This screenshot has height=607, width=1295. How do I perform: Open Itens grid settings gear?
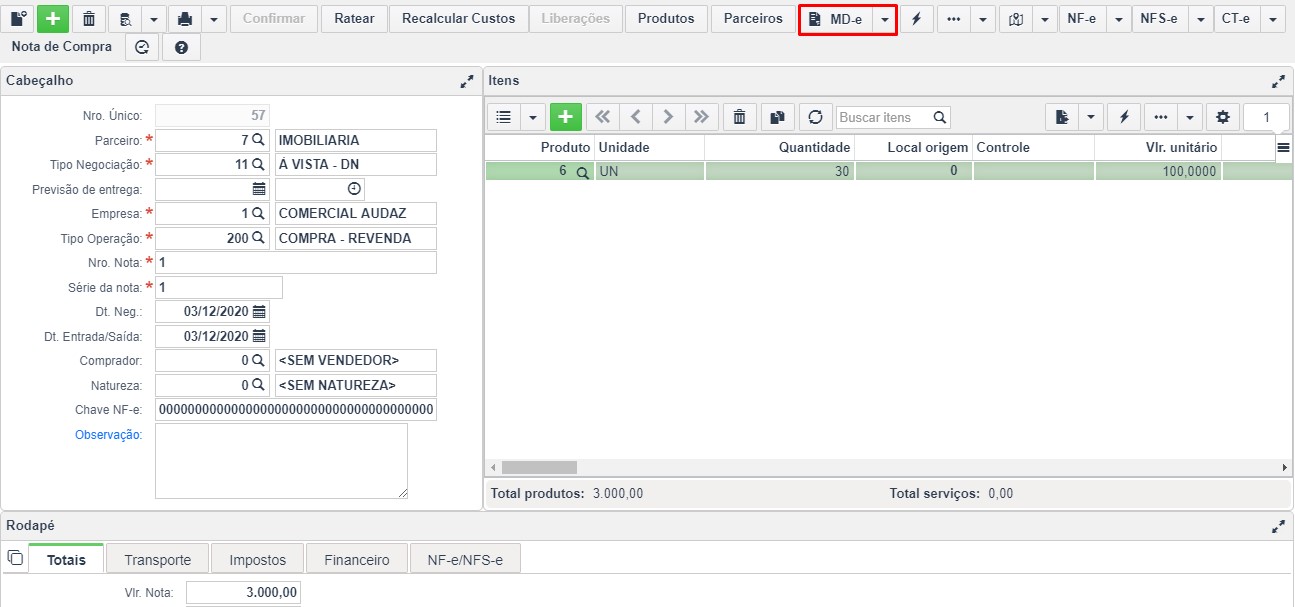[1222, 117]
